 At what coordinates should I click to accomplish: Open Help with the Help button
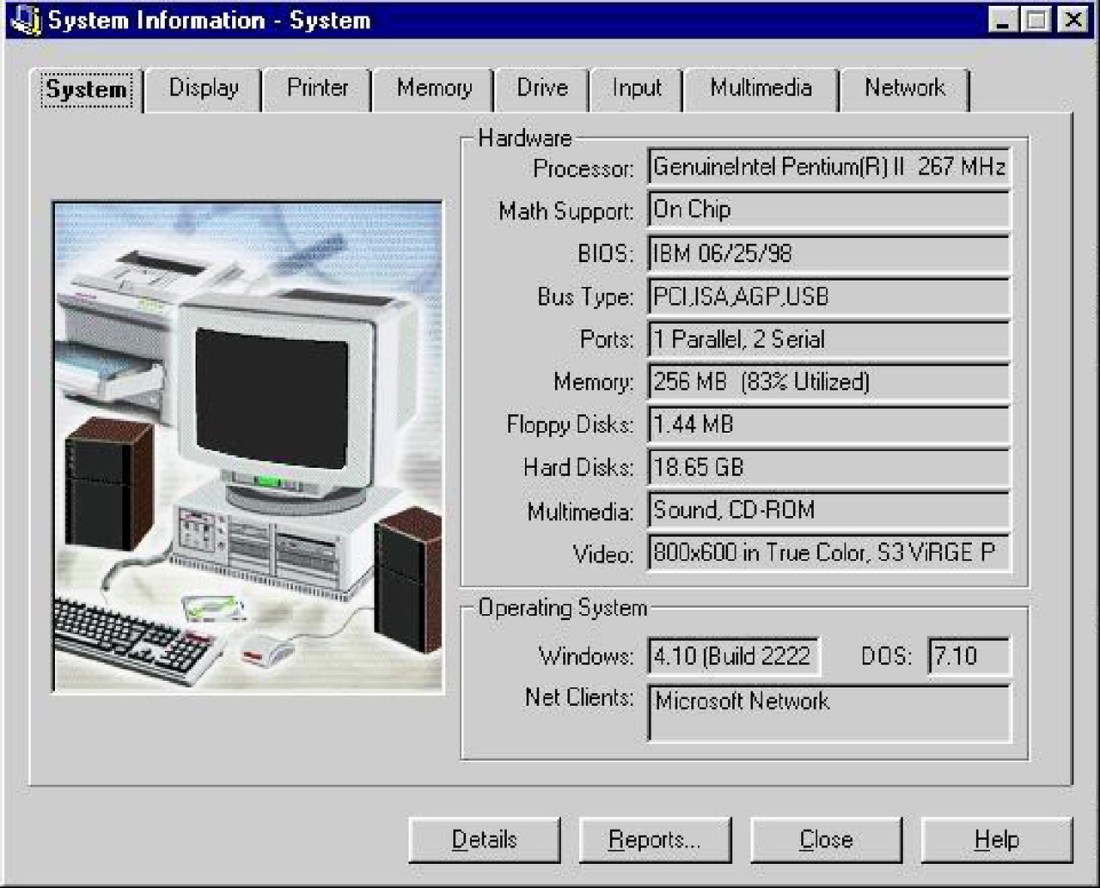(996, 840)
